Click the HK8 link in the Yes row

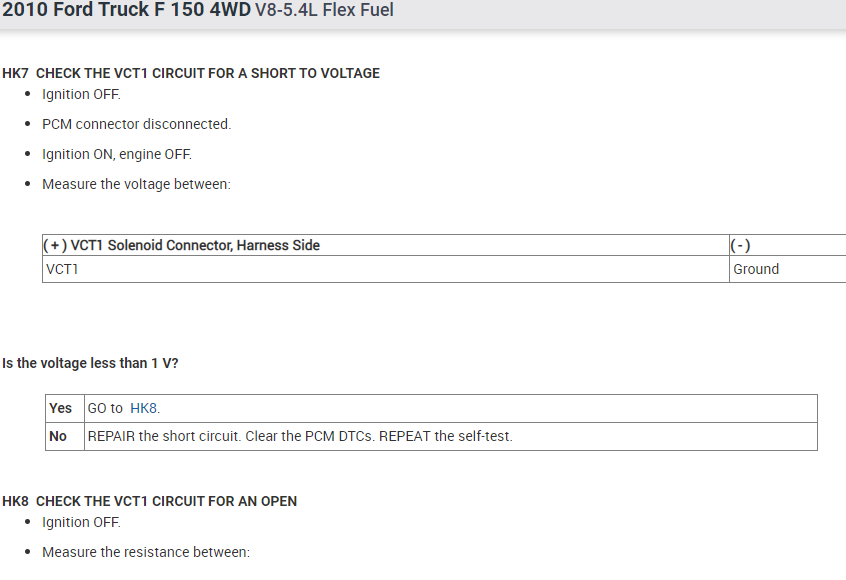143,408
